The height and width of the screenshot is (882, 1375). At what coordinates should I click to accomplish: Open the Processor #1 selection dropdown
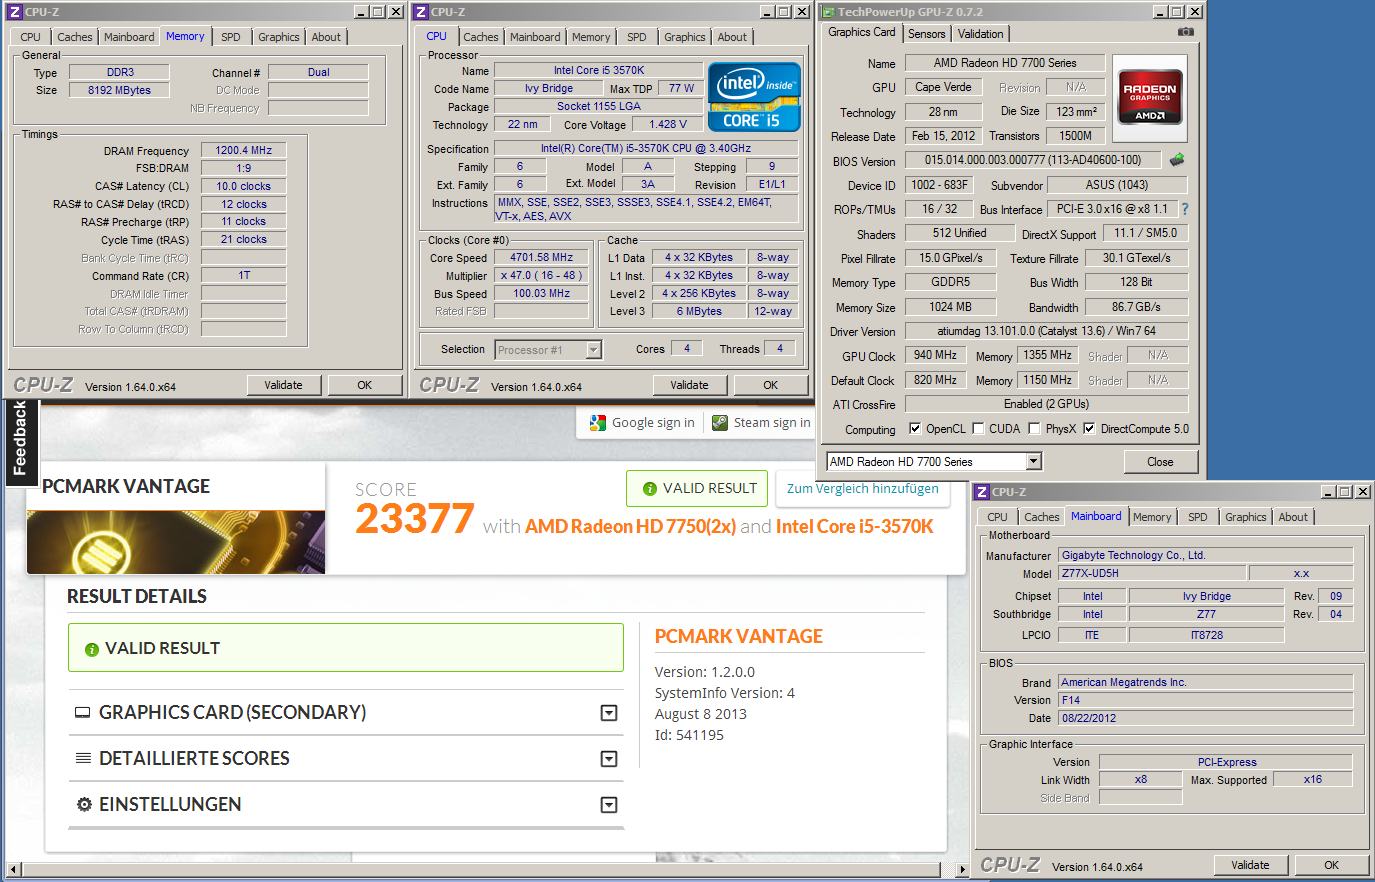594,350
